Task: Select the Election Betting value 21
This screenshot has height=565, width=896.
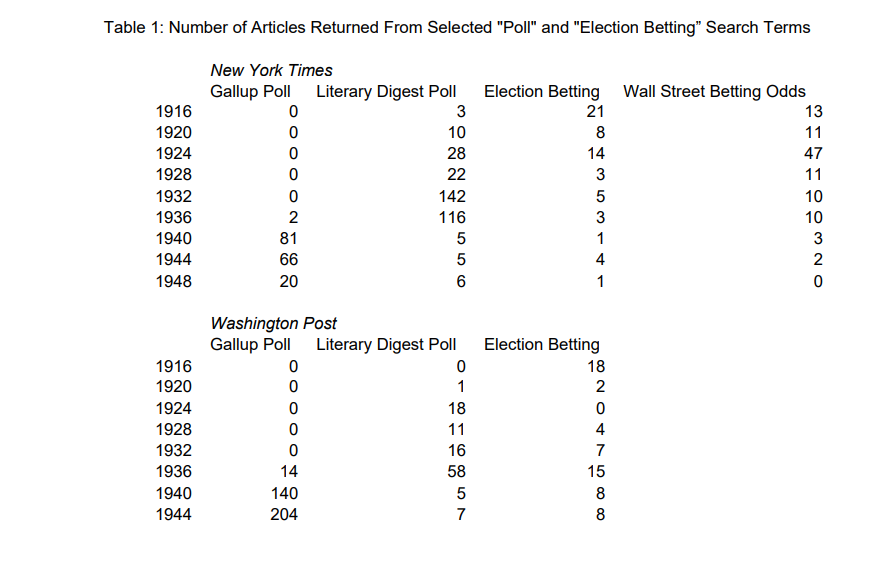Action: coord(595,112)
